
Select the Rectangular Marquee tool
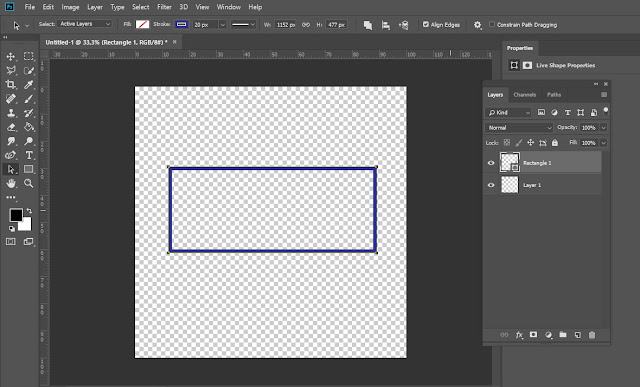(x=28, y=56)
